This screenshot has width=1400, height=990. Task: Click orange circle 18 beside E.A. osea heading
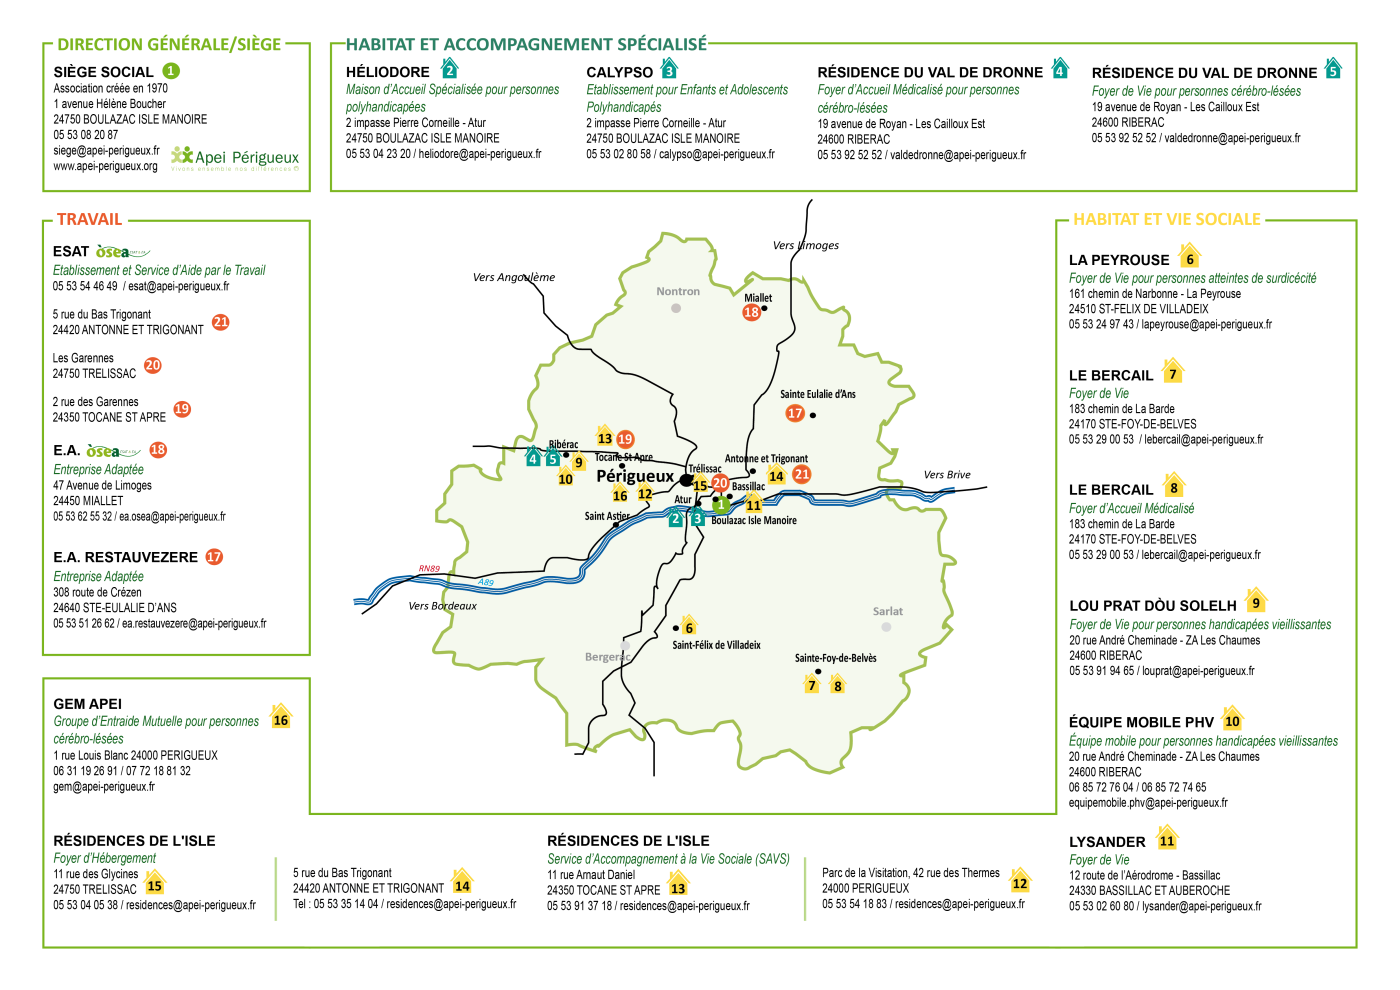click(x=158, y=450)
